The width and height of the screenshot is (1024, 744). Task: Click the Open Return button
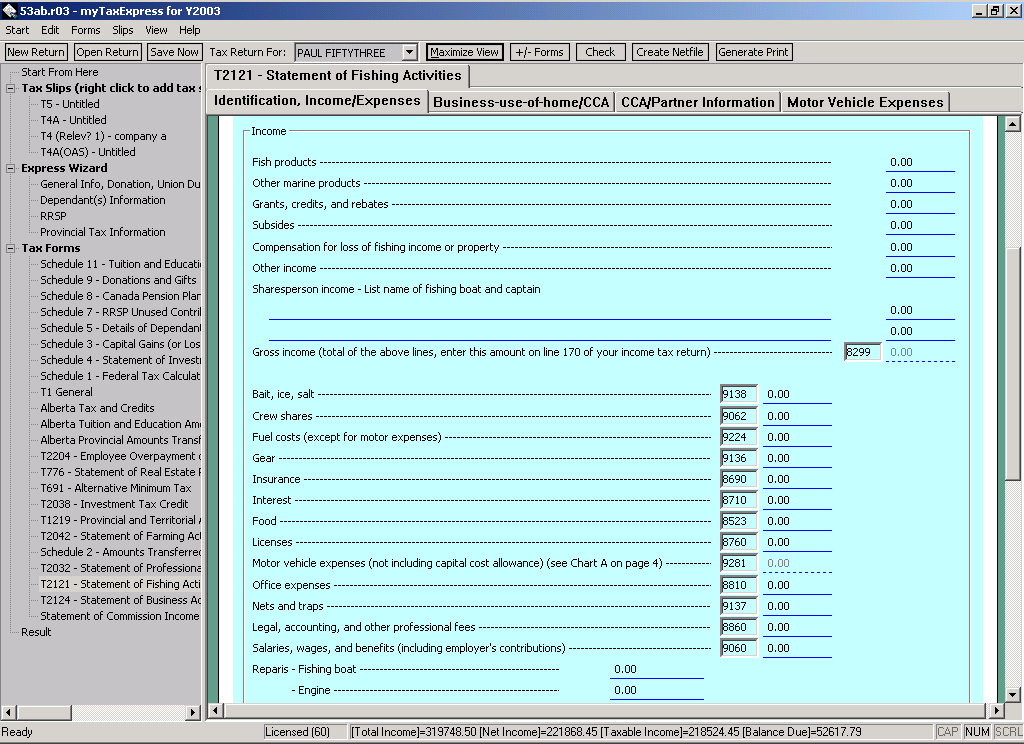(x=107, y=52)
